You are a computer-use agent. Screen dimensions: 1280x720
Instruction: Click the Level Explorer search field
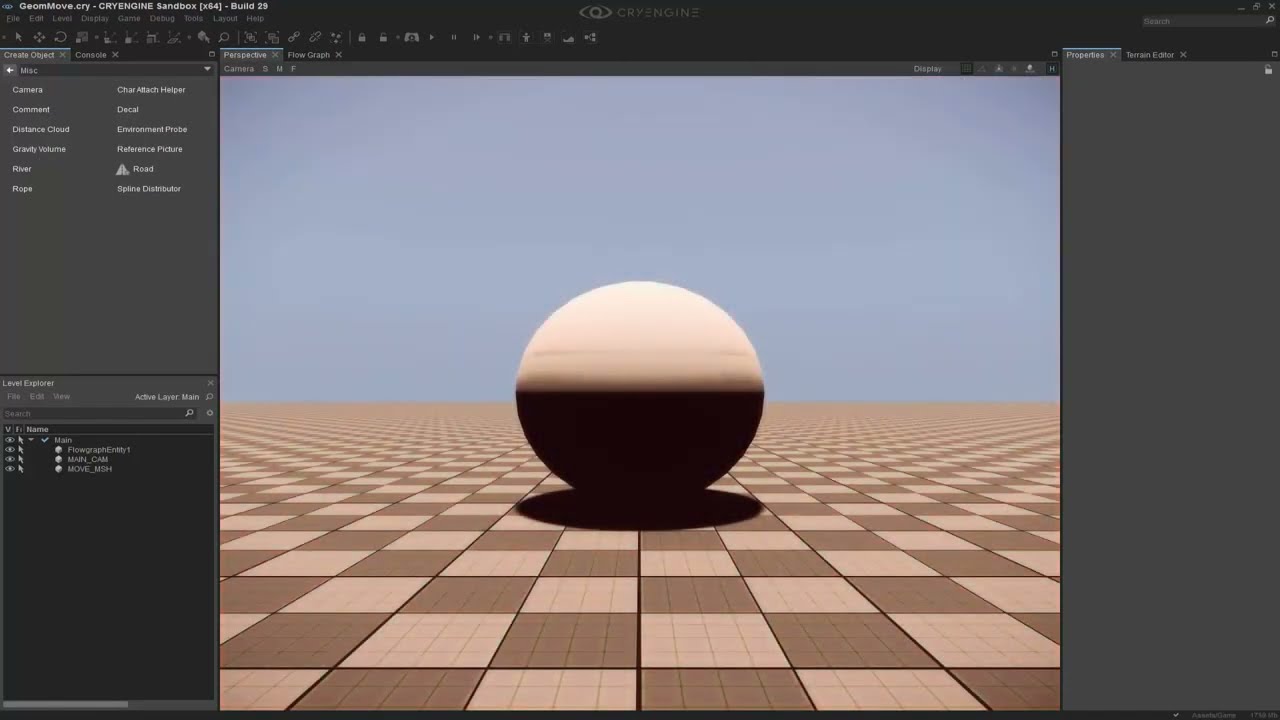coord(98,413)
